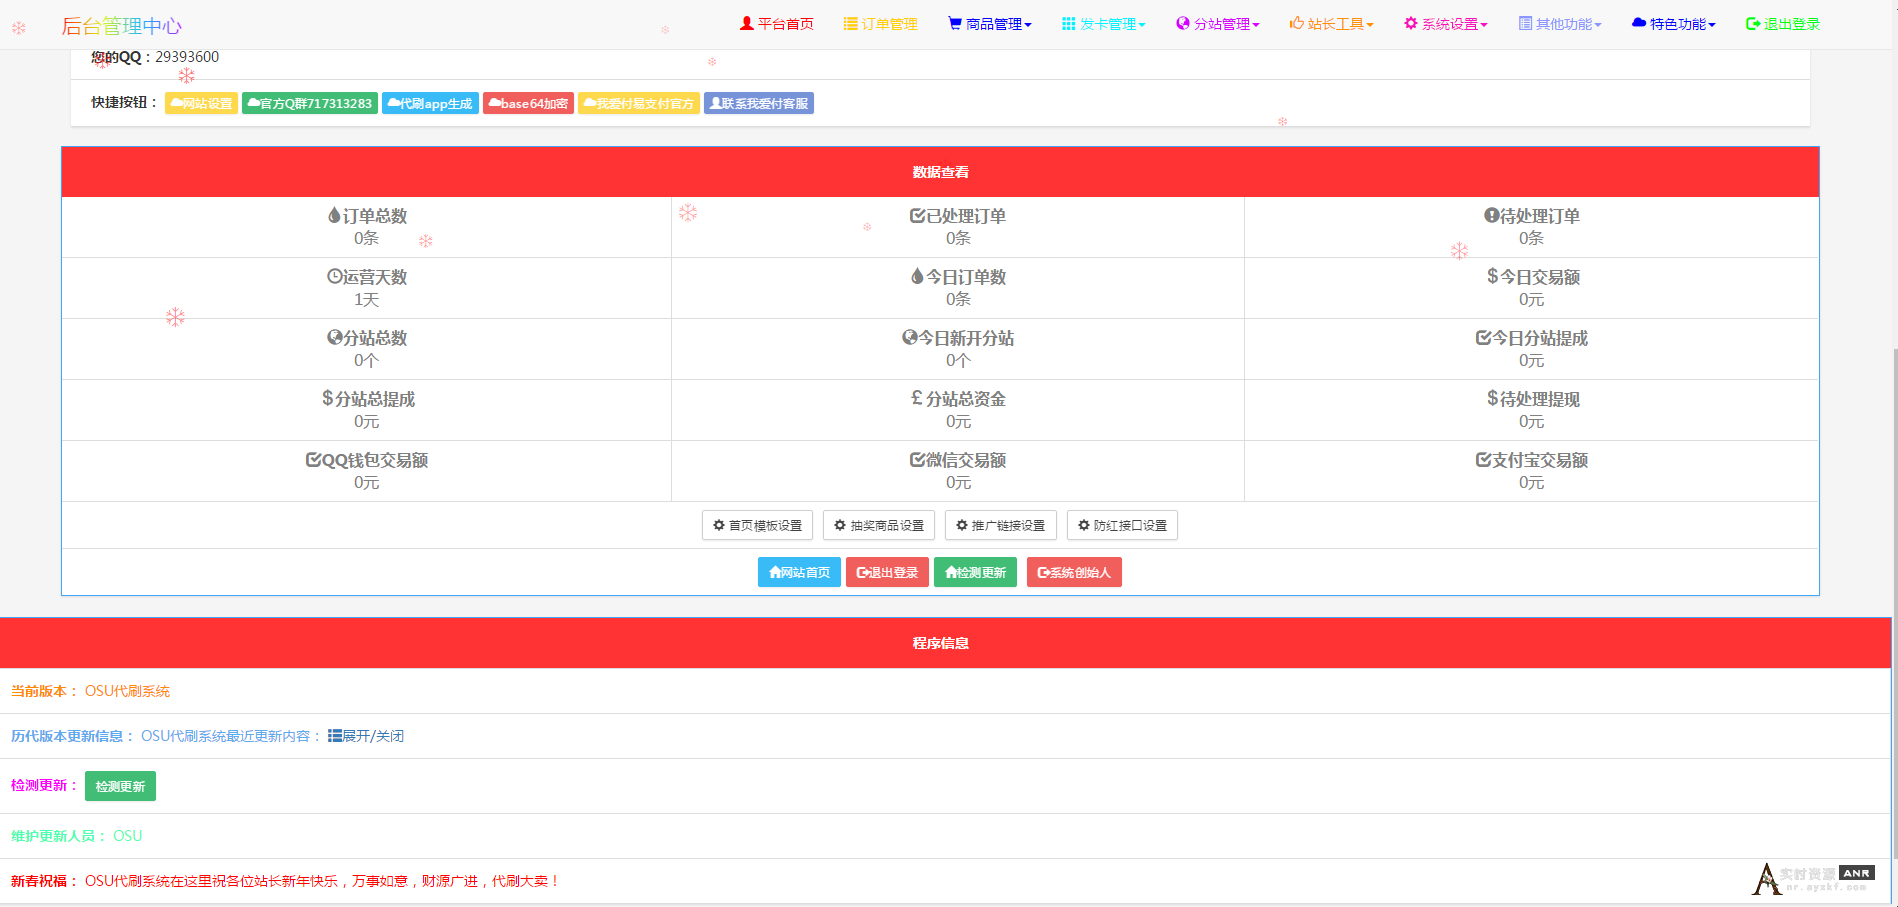The height and width of the screenshot is (907, 1898).
Task: Click the gear icon on 推广链接设置
Action: pyautogui.click(x=962, y=525)
